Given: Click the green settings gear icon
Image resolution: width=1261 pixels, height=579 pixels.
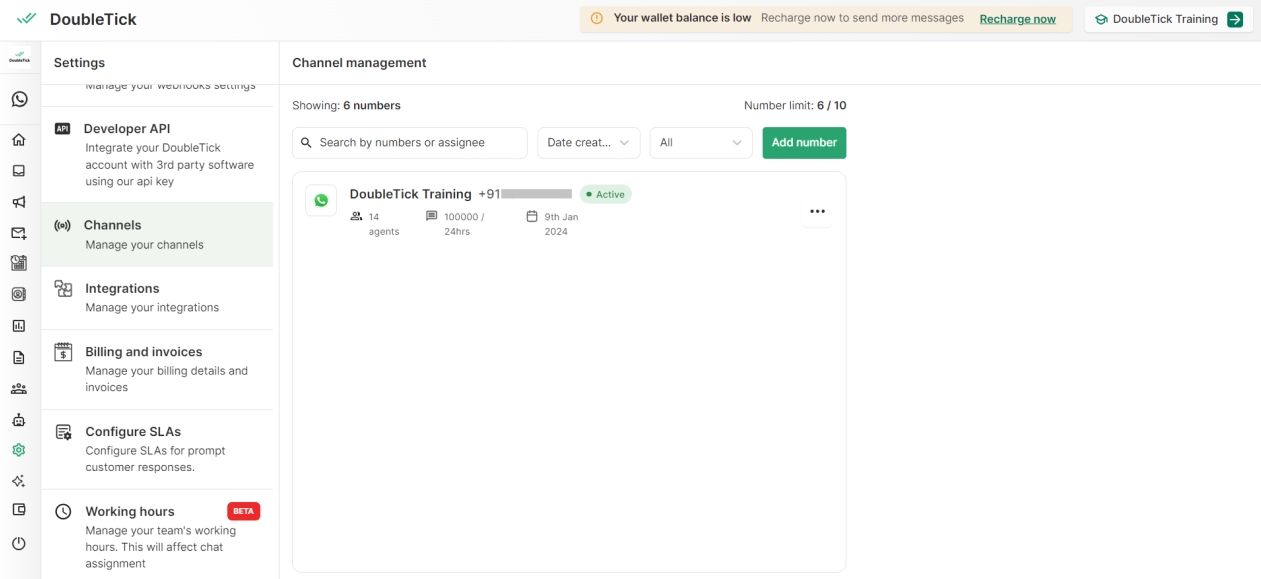Looking at the screenshot, I should [x=19, y=451].
